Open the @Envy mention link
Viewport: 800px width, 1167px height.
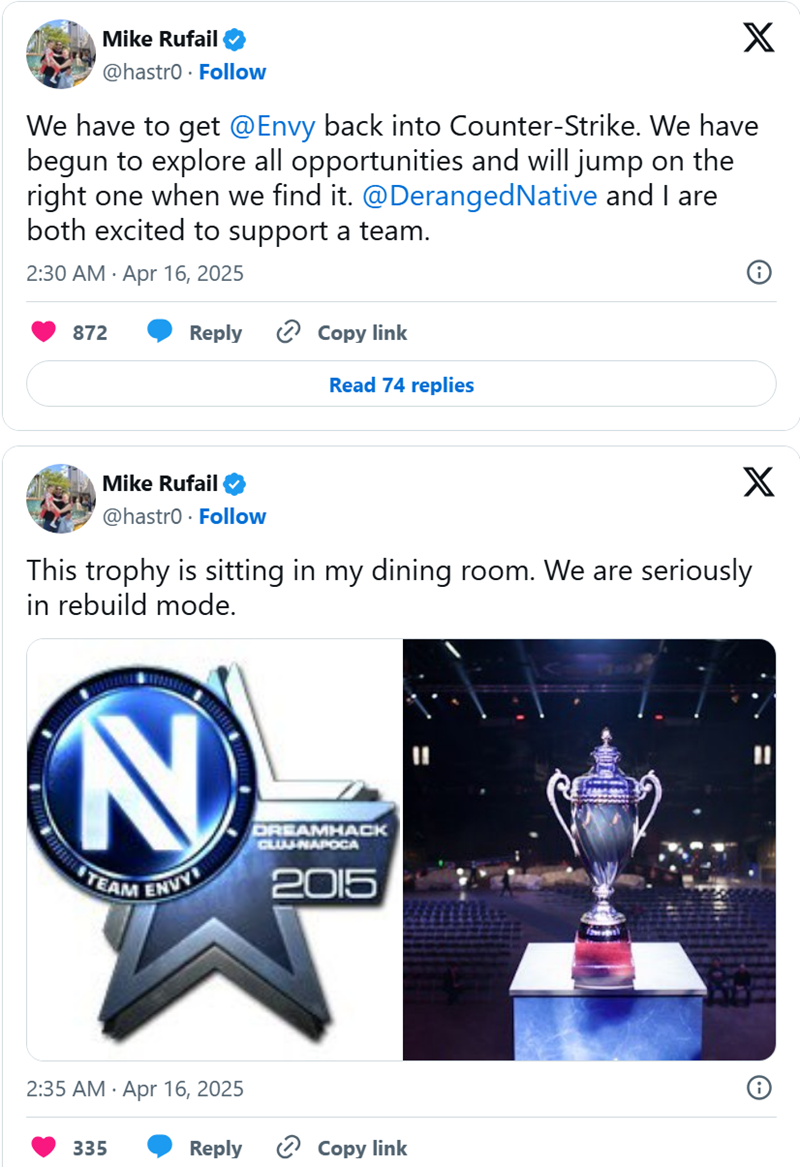point(273,127)
